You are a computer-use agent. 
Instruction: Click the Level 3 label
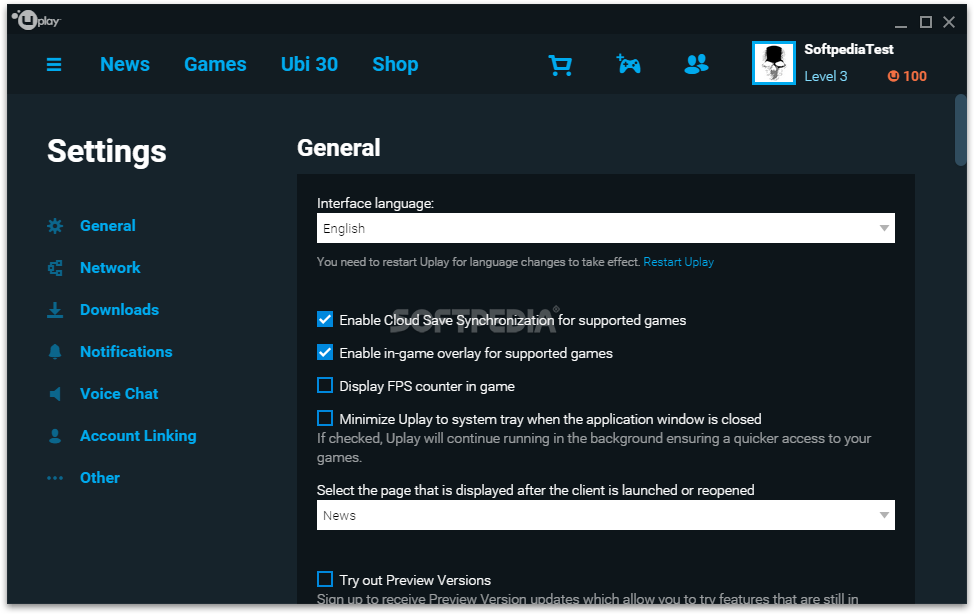click(x=826, y=76)
